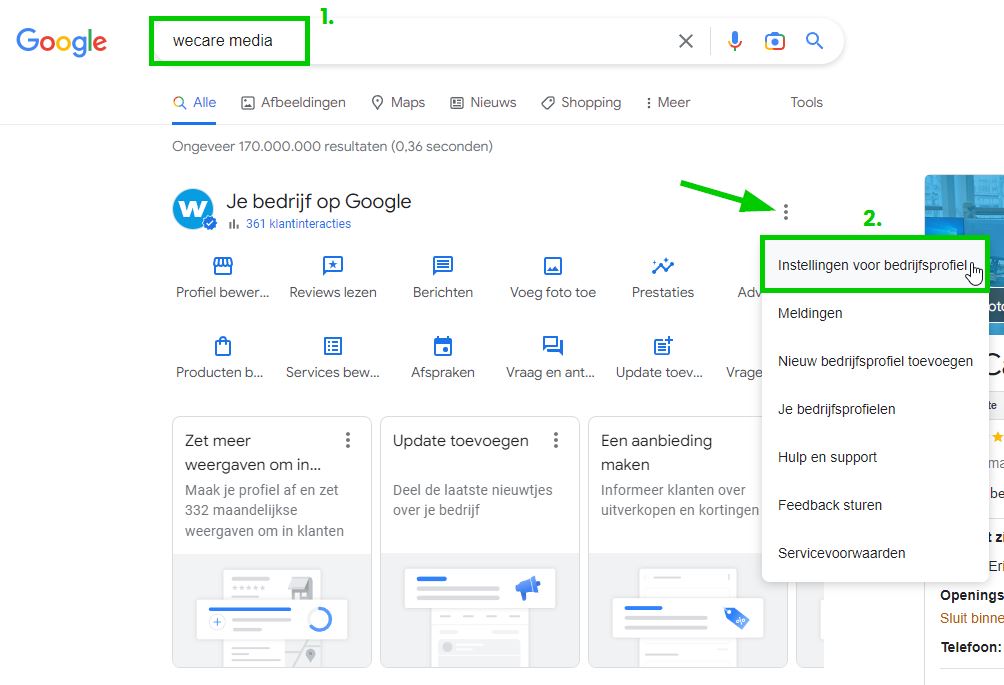Open options on Zet meer weergaven card
1004x685 pixels.
click(x=348, y=440)
